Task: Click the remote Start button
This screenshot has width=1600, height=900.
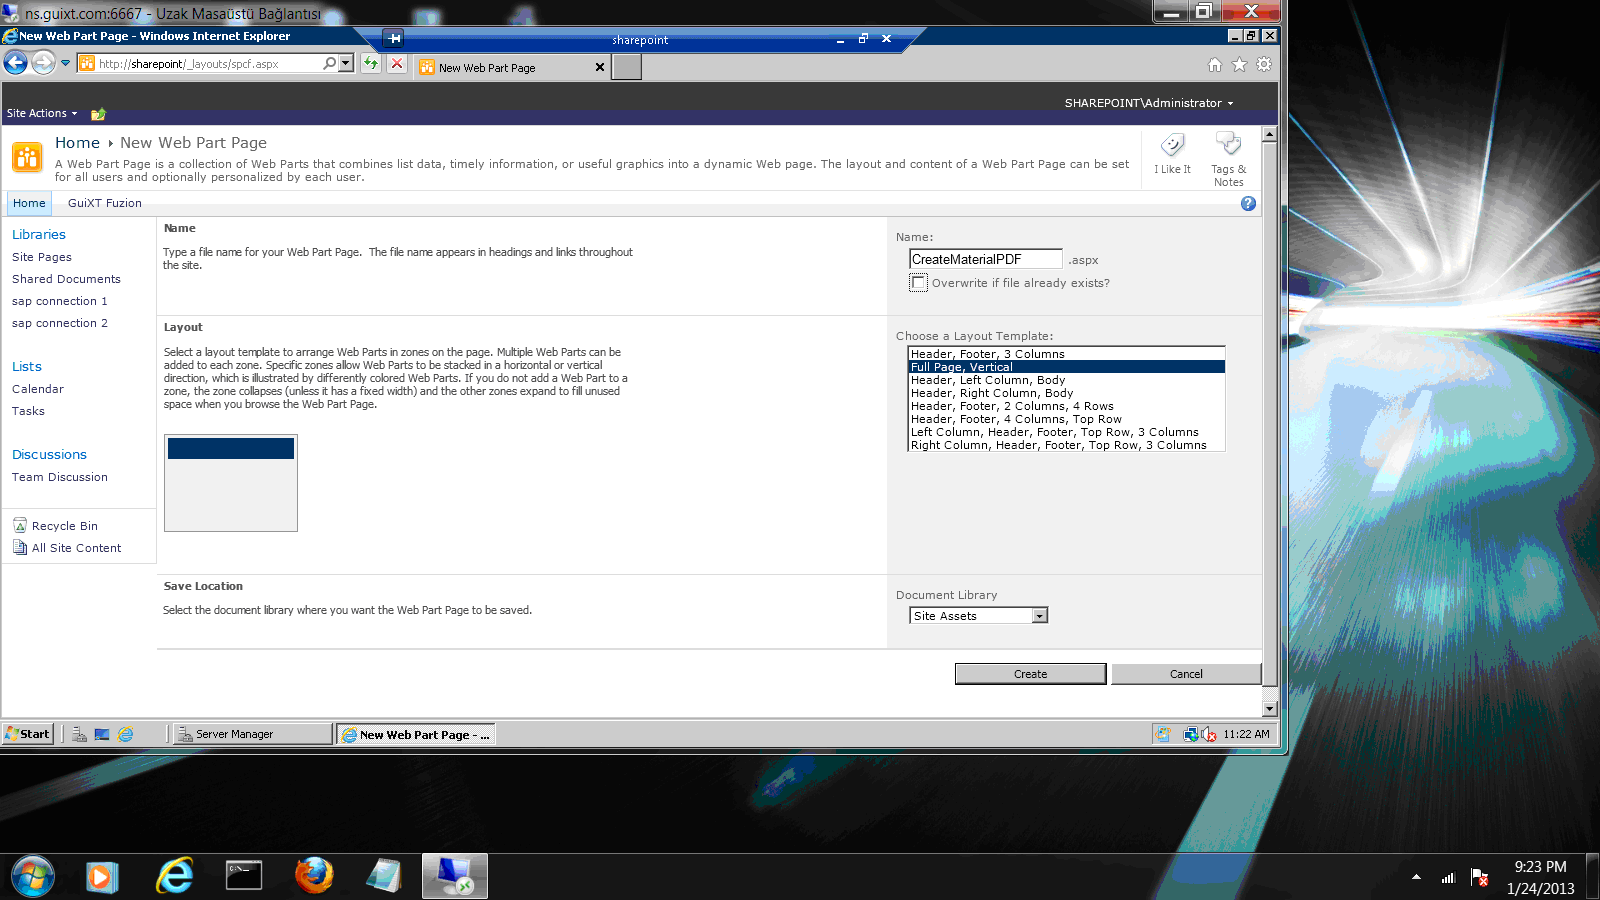Action: [27, 734]
